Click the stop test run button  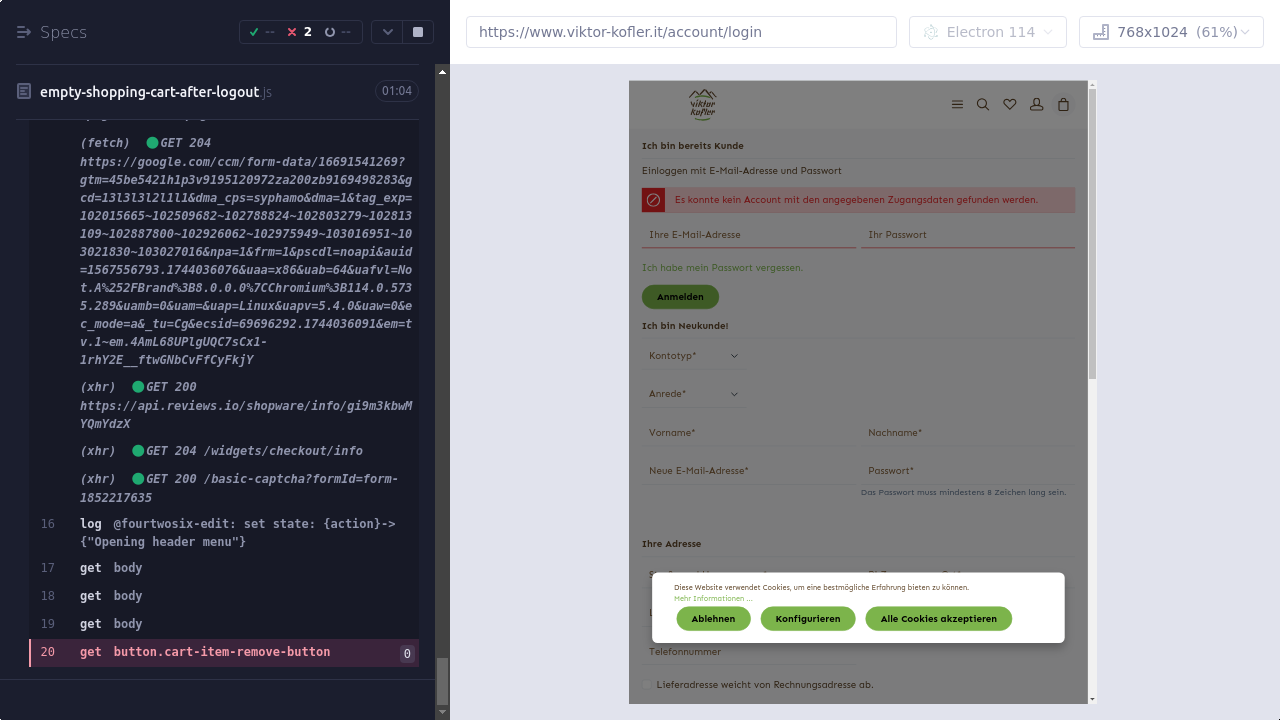coord(418,32)
